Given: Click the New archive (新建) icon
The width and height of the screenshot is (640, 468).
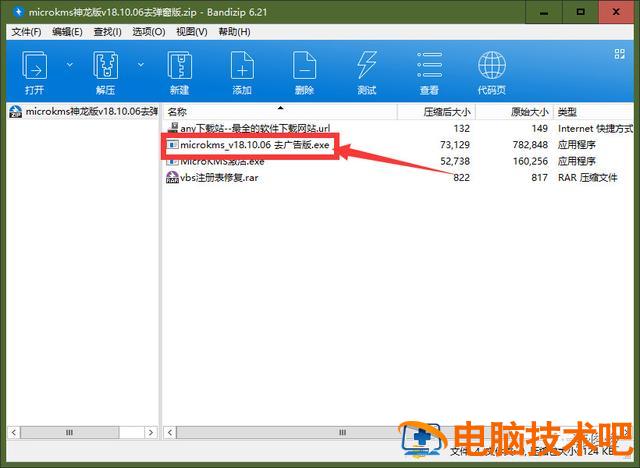Looking at the screenshot, I should coord(180,65).
